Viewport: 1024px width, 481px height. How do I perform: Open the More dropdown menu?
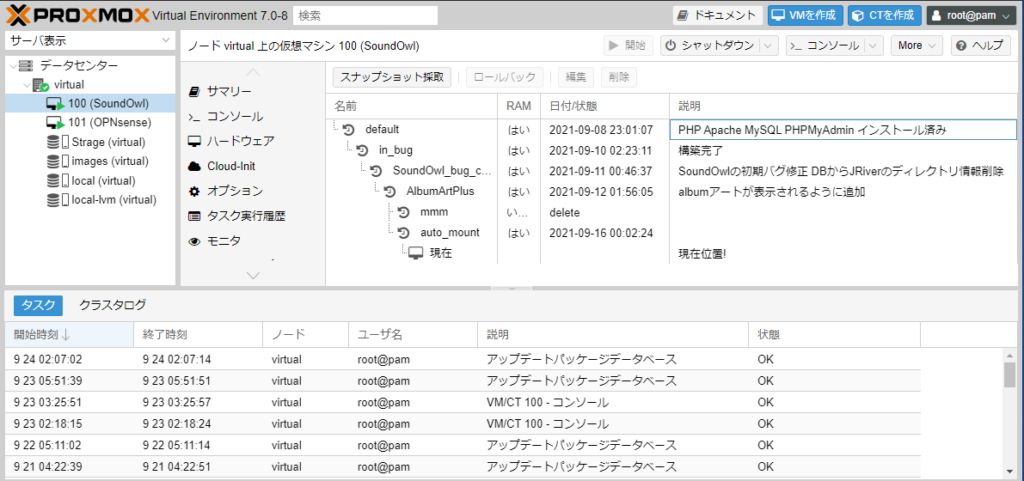918,46
